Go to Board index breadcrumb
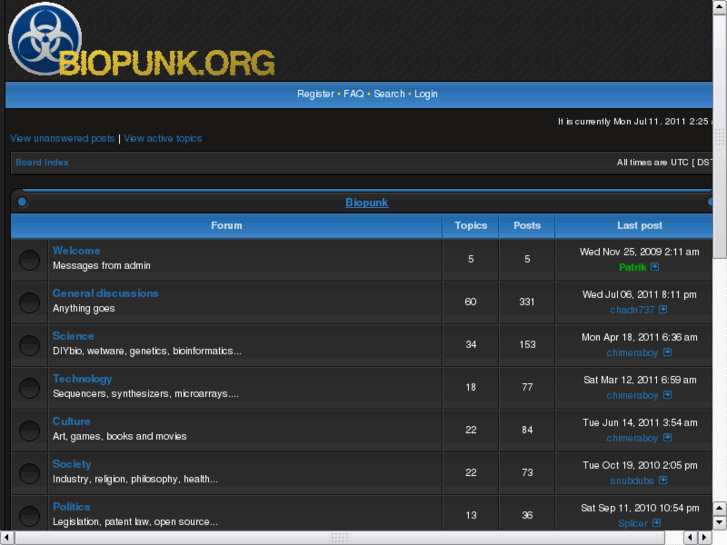 [42, 162]
